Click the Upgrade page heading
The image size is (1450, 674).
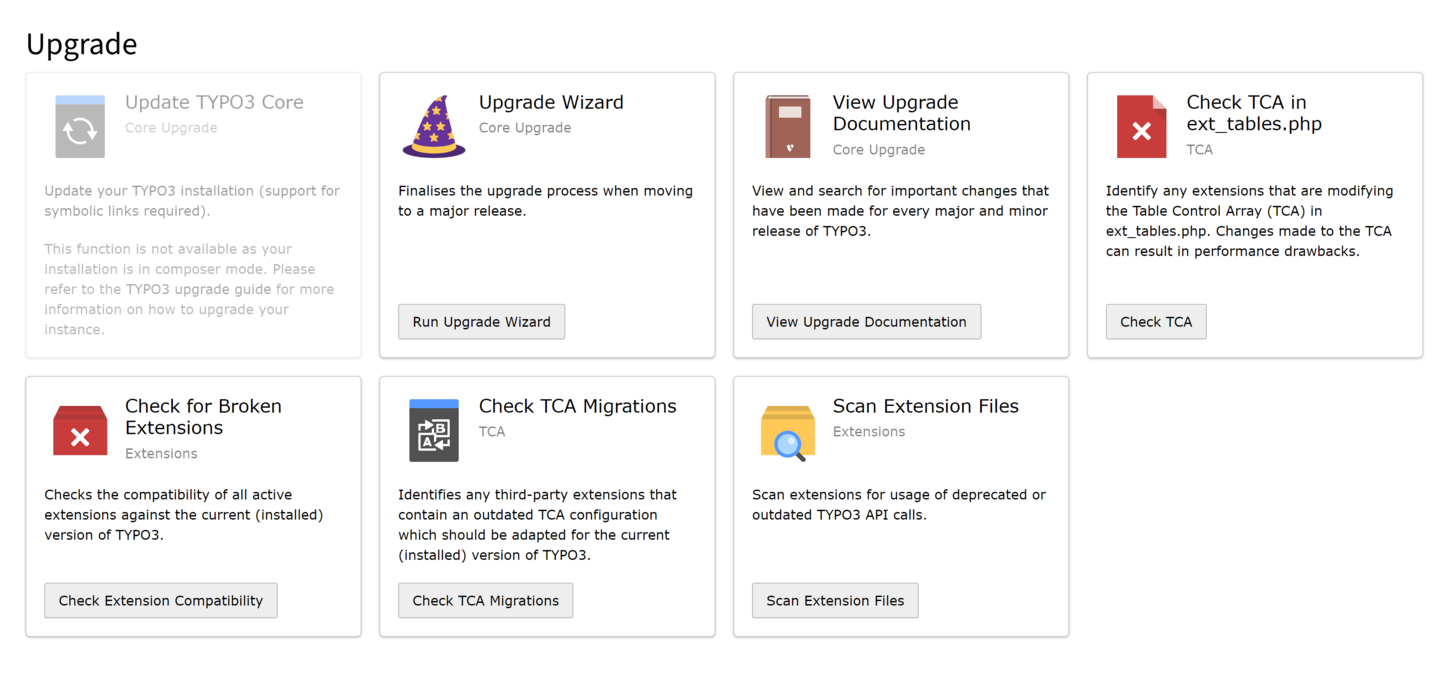click(82, 44)
